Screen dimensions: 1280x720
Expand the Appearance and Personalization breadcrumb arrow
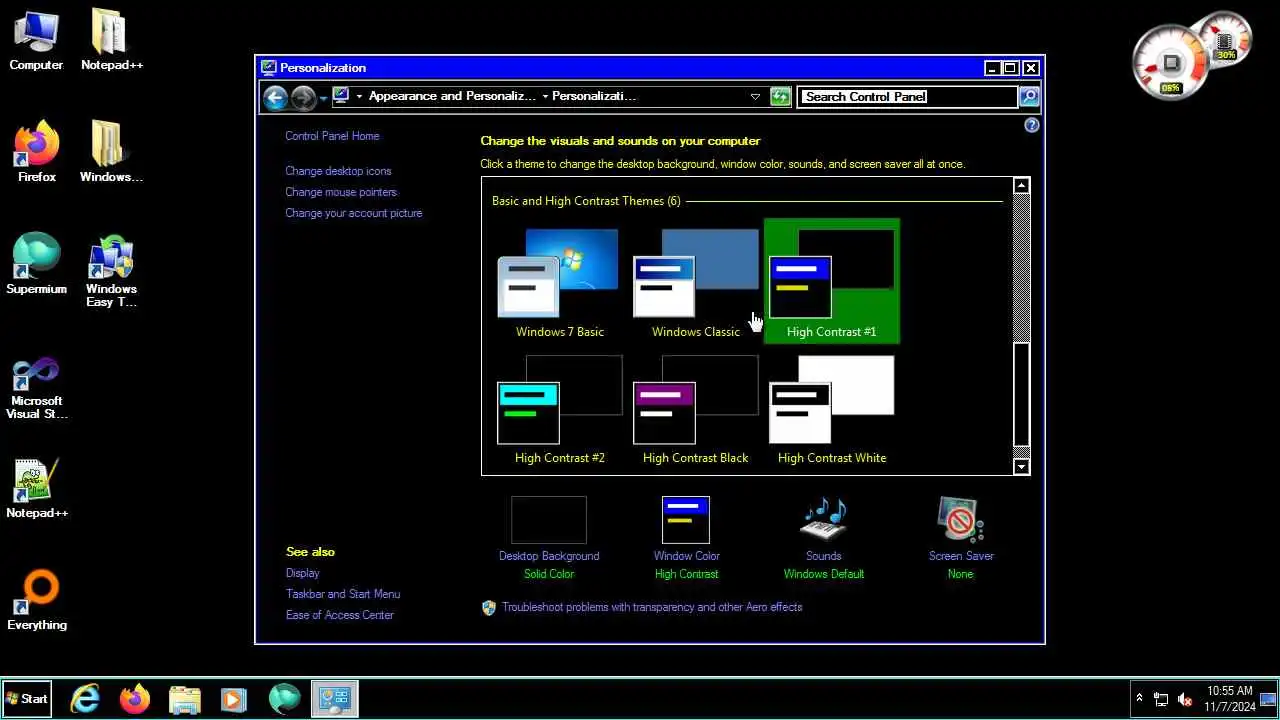pos(545,96)
